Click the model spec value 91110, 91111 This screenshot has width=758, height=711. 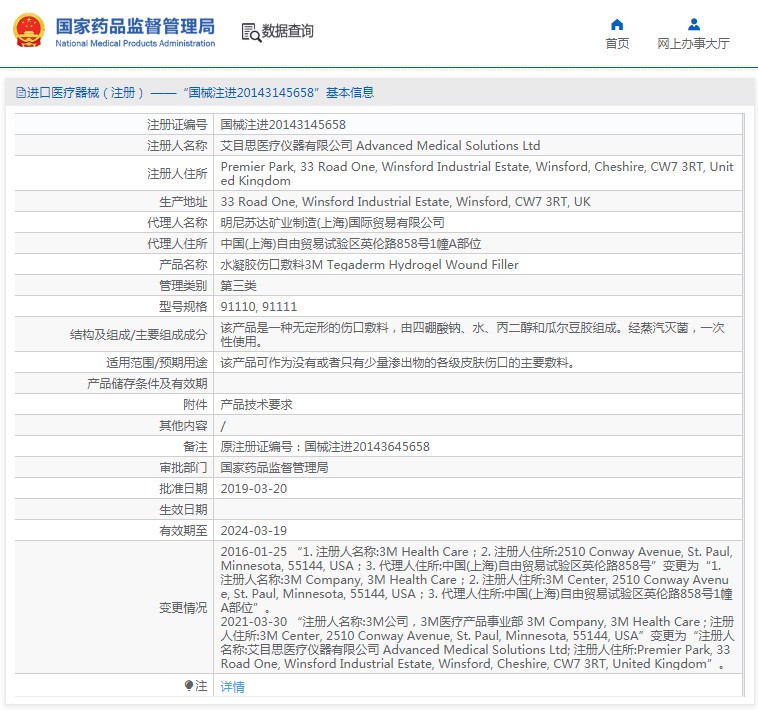click(x=258, y=306)
